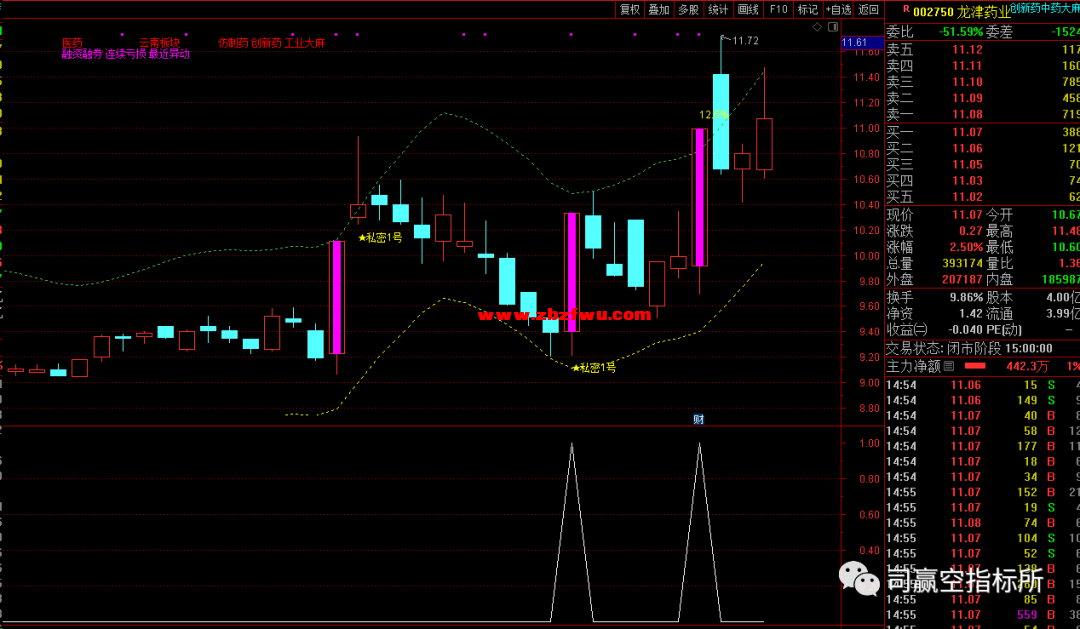This screenshot has width=1080, height=629.
Task: Open the 仿制药 concept tag
Action: [233, 43]
